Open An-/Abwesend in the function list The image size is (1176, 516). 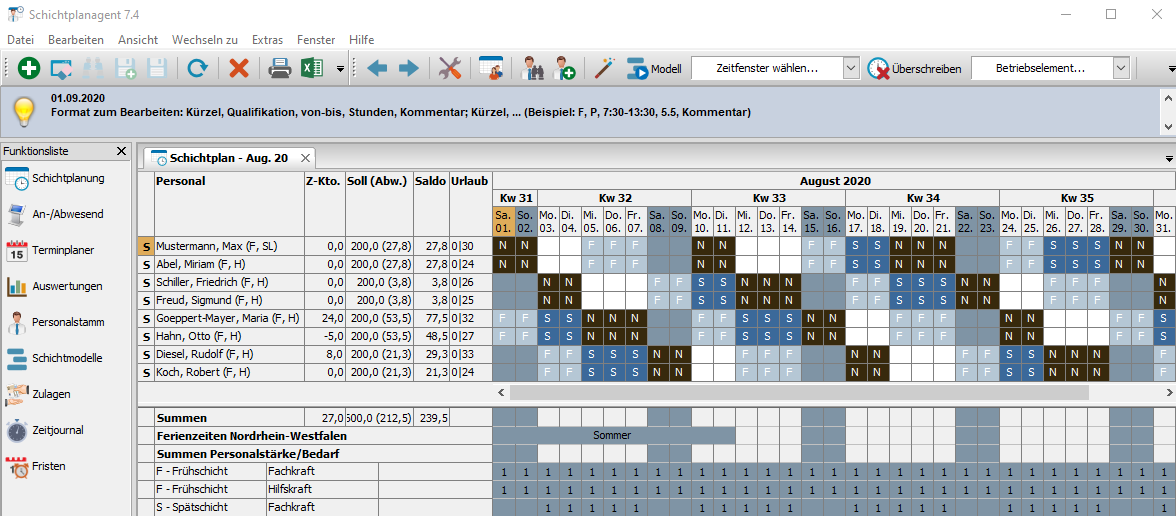54,214
